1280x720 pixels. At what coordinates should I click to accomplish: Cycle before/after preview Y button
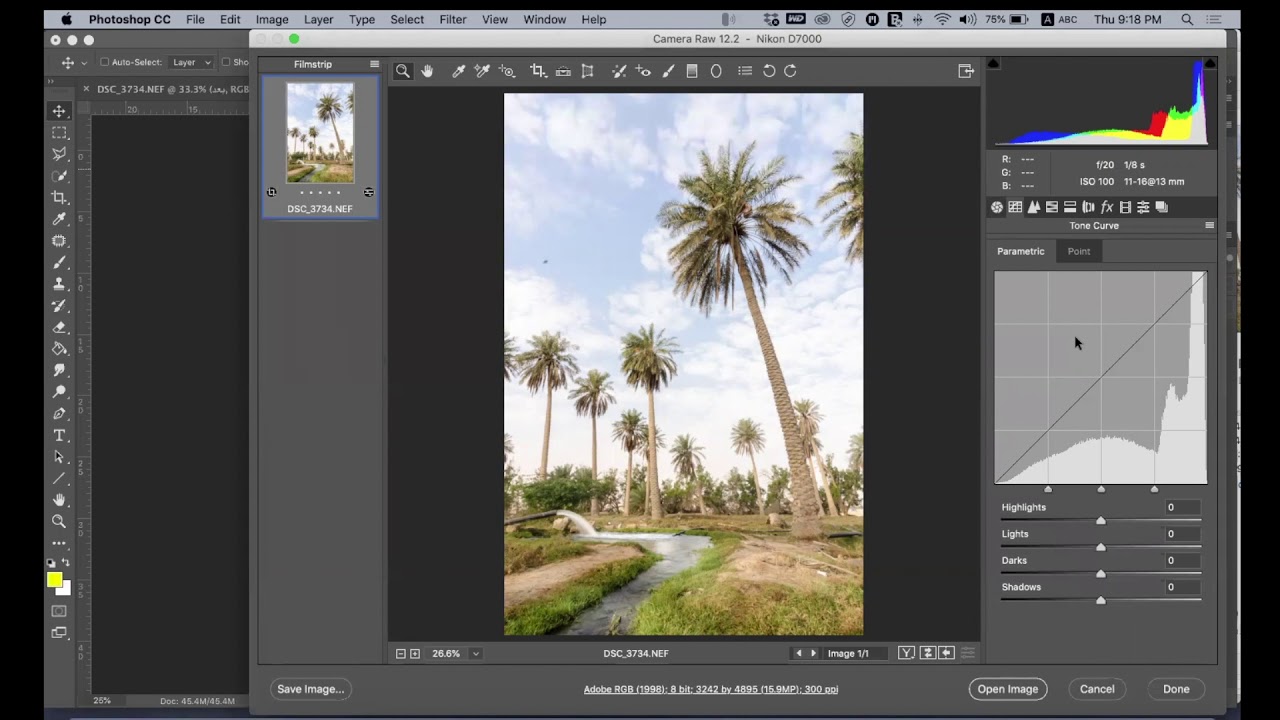pos(906,653)
